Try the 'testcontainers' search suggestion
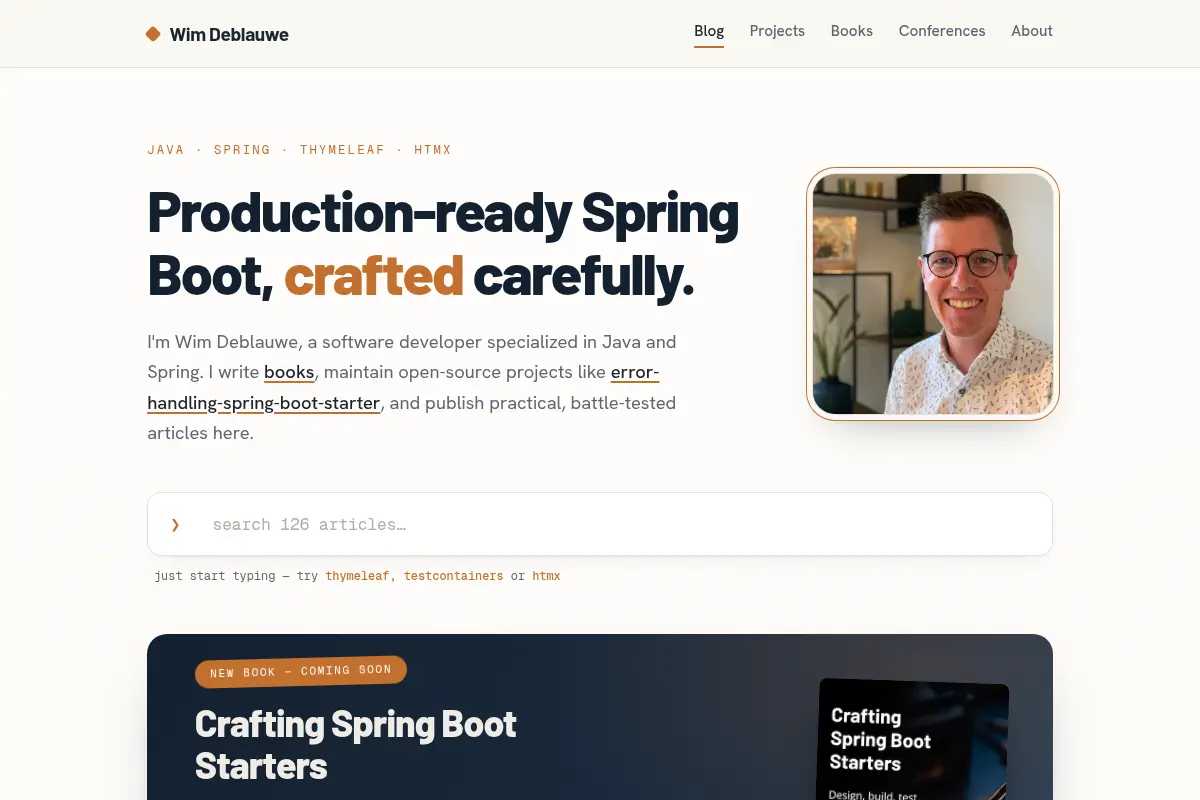Viewport: 1200px width, 800px height. click(453, 576)
